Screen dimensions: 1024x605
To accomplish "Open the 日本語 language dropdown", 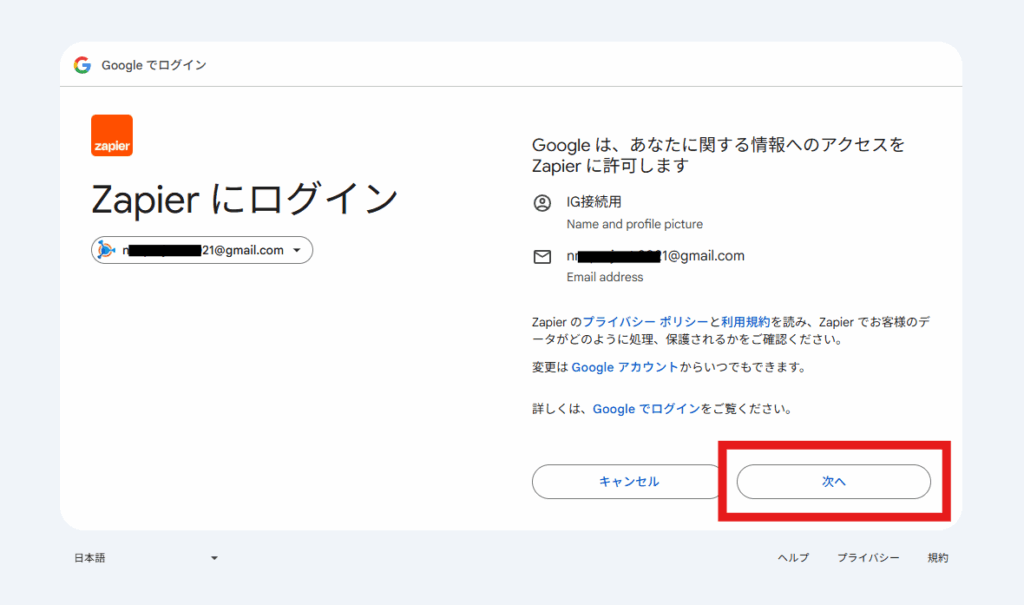I will (145, 558).
